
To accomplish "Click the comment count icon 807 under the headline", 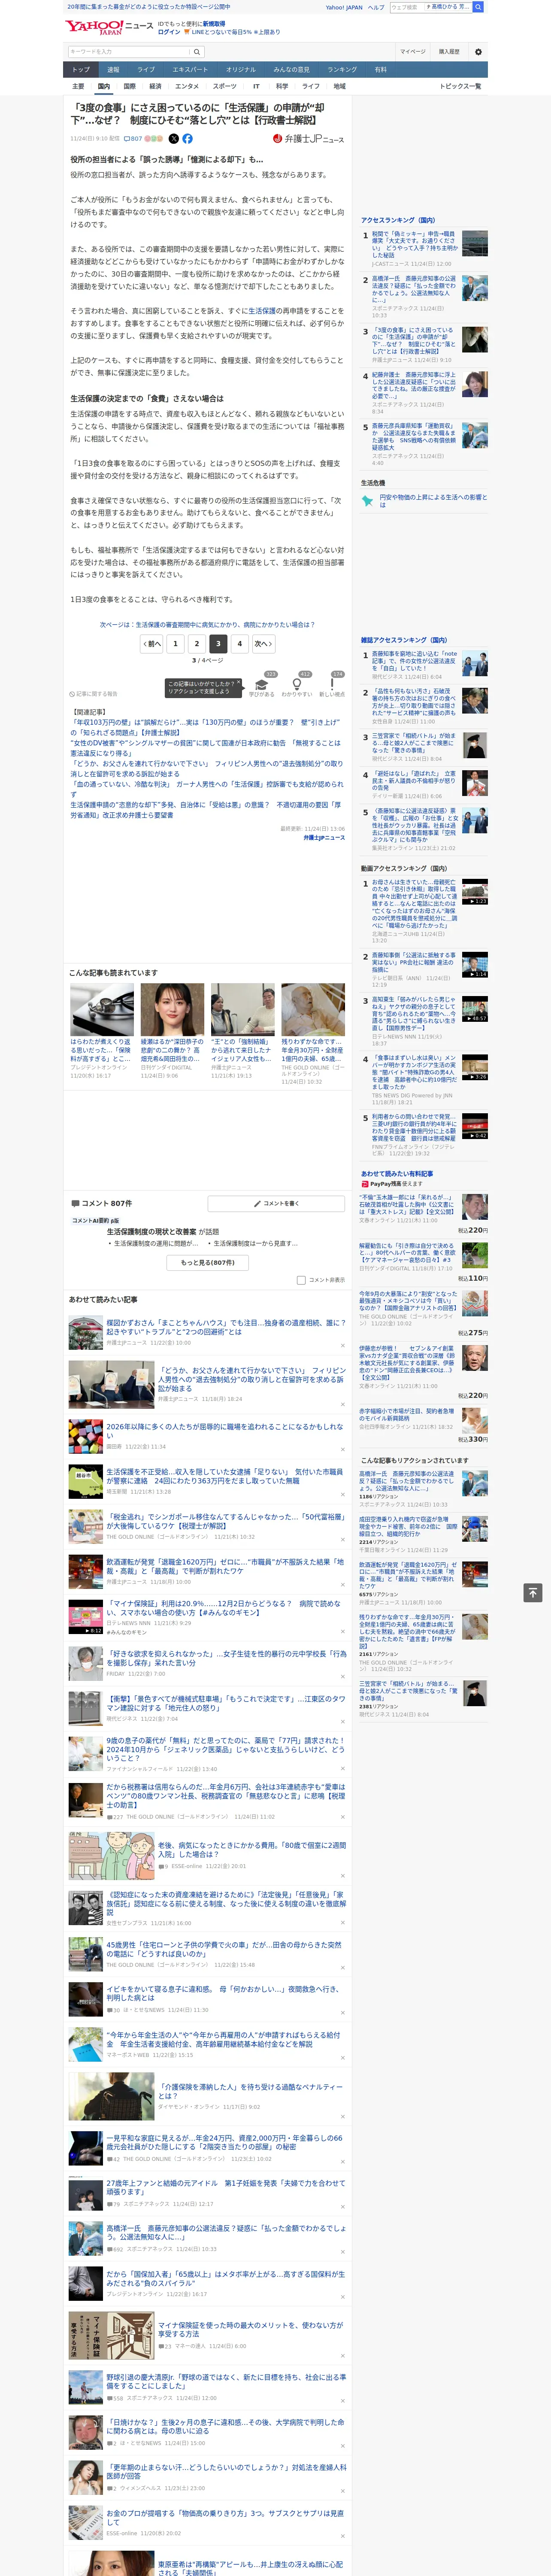I will coord(133,139).
